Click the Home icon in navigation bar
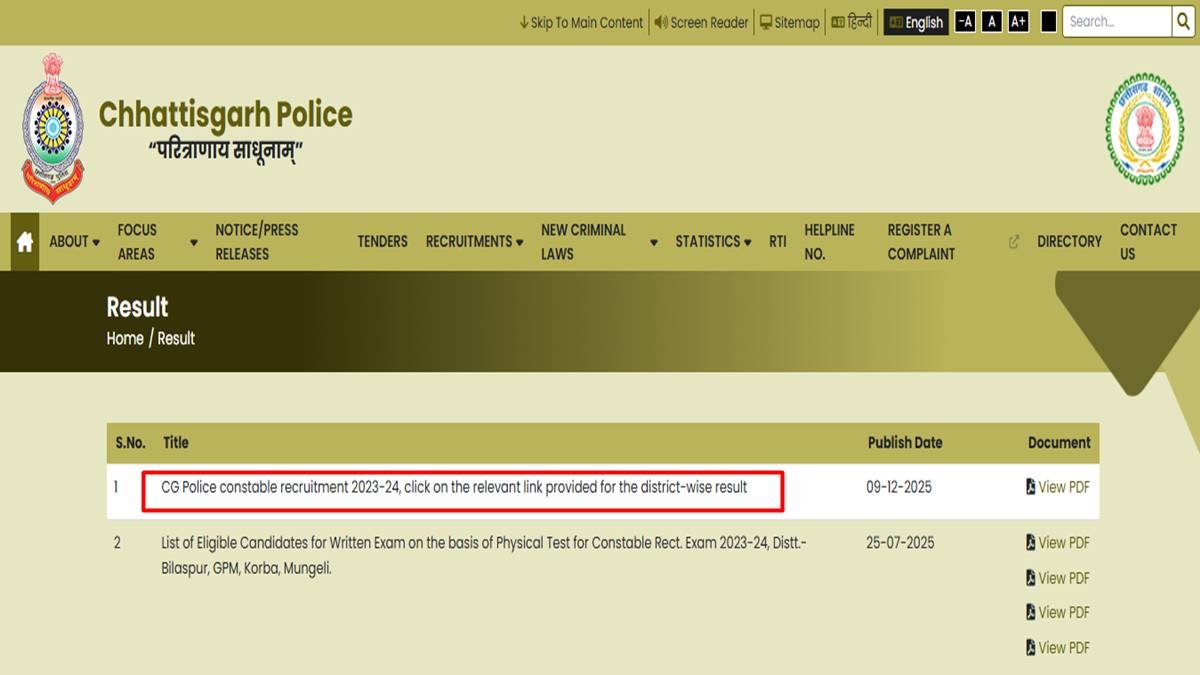 25,242
